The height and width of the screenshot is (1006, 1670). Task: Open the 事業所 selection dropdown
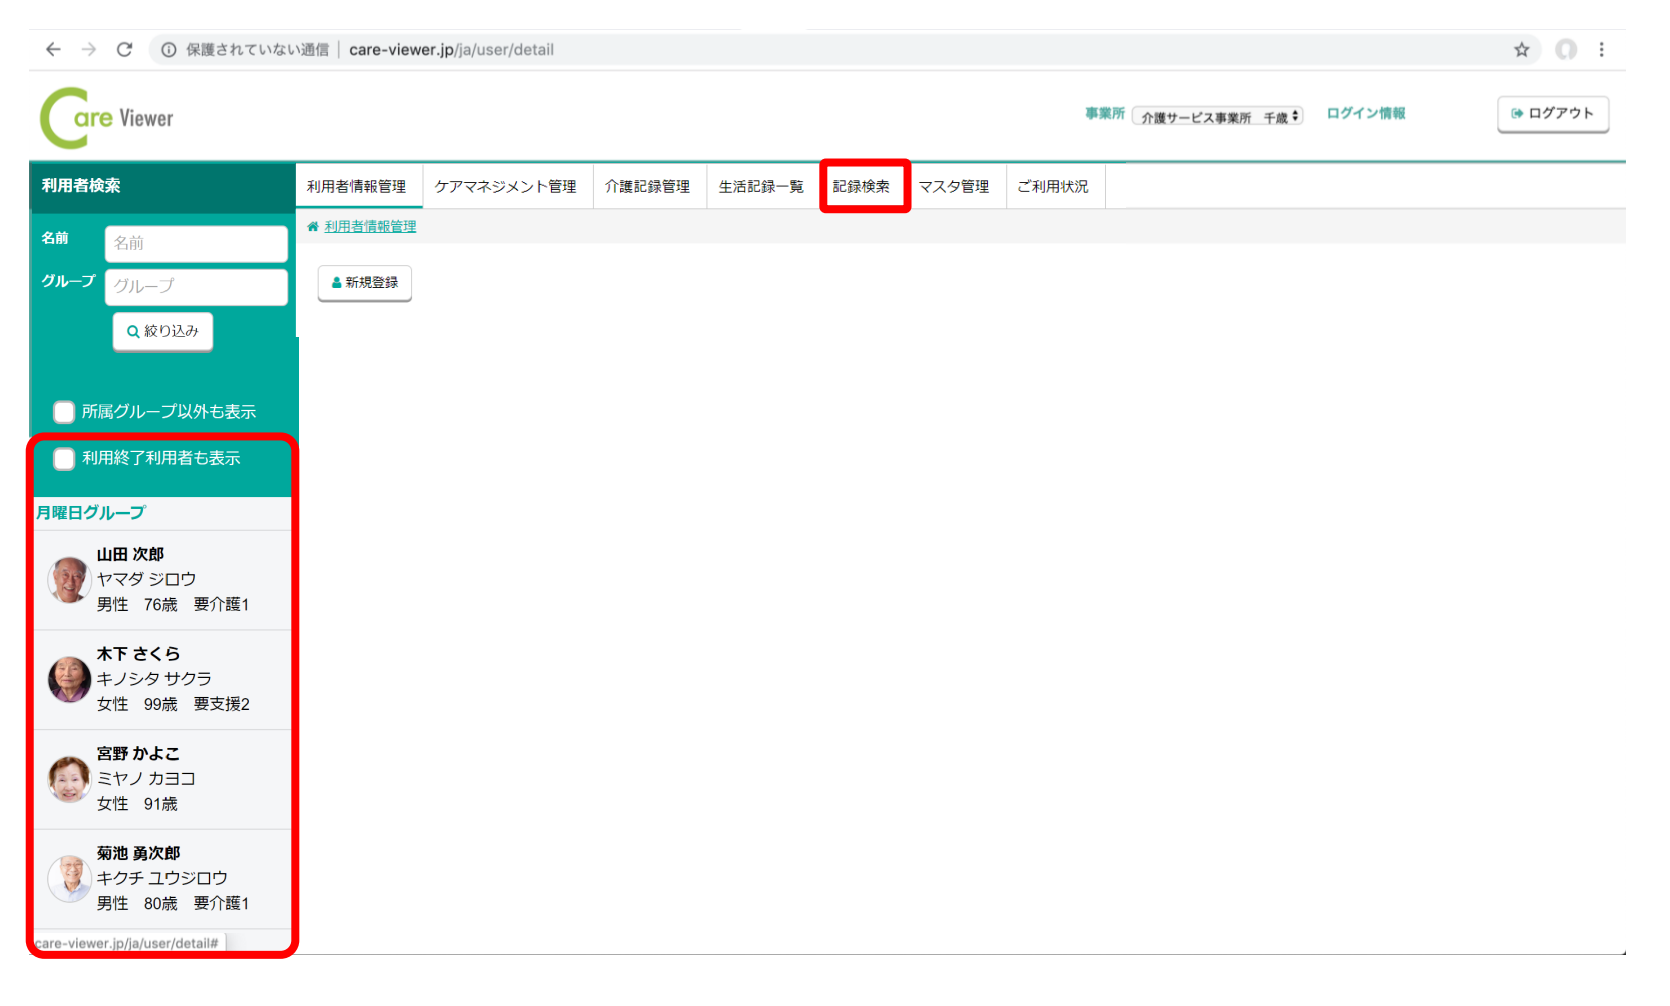click(x=1220, y=117)
